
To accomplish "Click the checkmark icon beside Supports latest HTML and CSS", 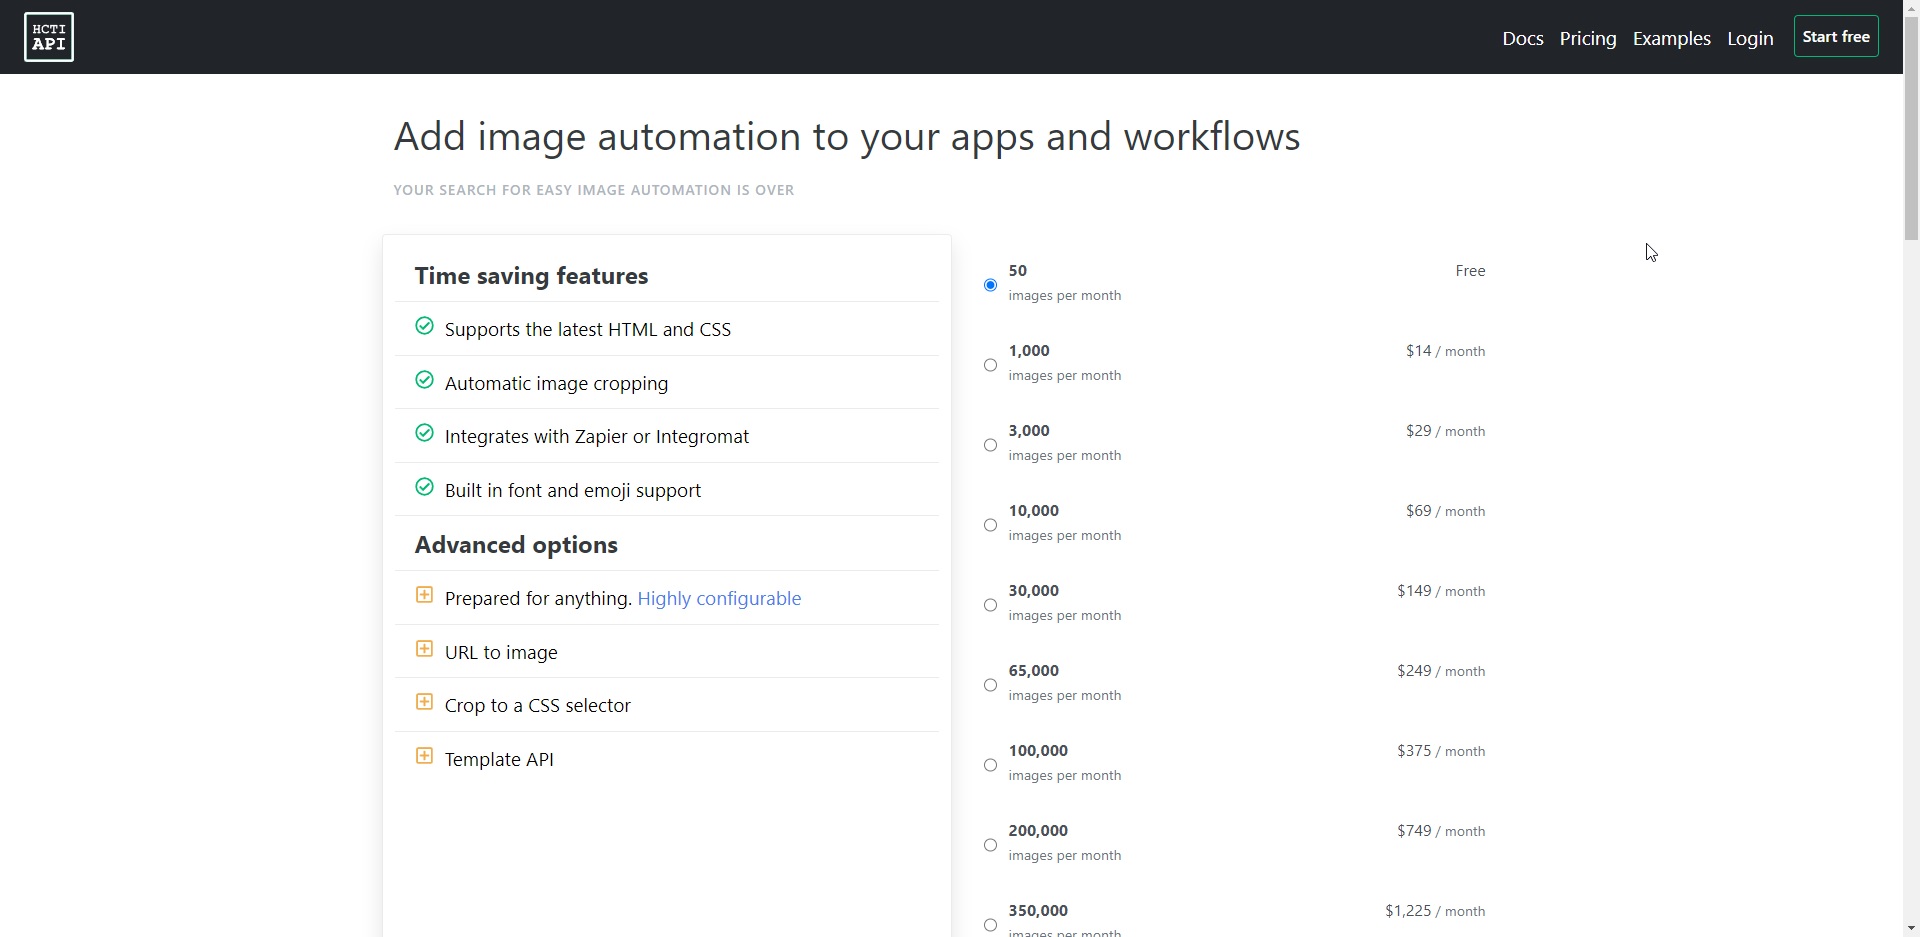I will click(x=424, y=326).
